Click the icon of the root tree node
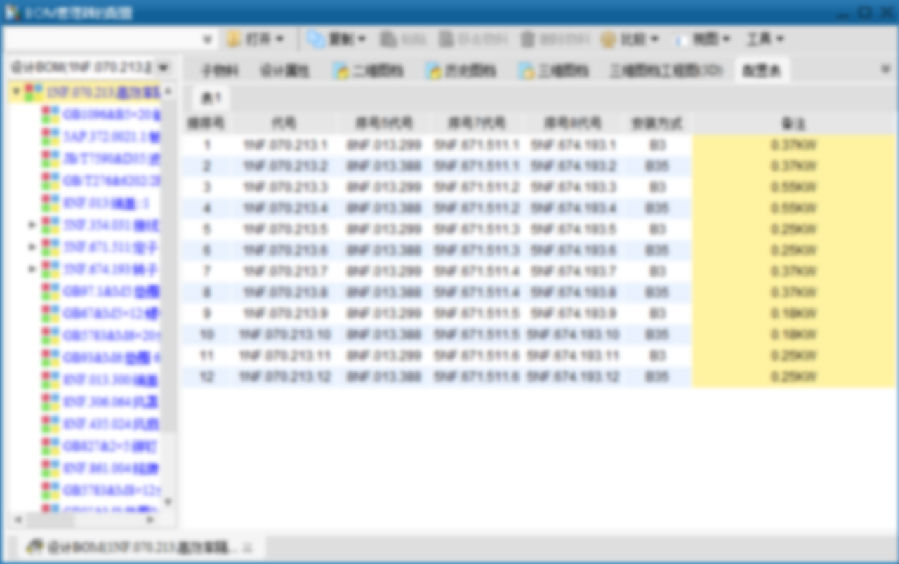Screen dimensions: 899x564 [33, 92]
